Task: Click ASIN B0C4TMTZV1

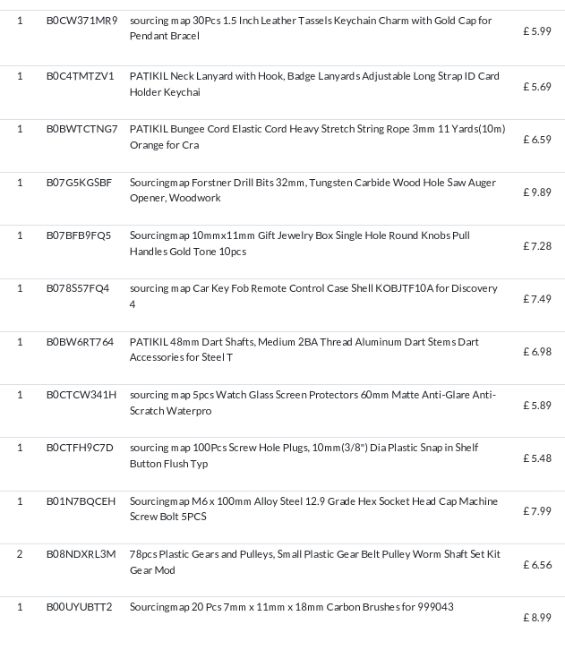Action: point(80,76)
